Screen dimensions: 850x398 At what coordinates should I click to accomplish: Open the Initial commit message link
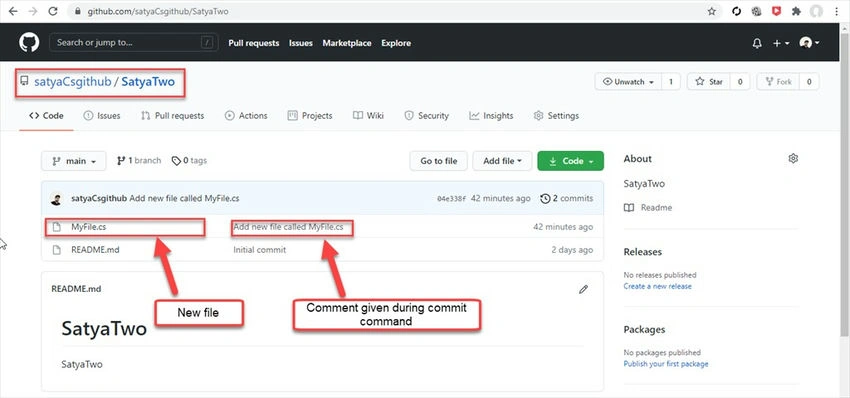(259, 250)
